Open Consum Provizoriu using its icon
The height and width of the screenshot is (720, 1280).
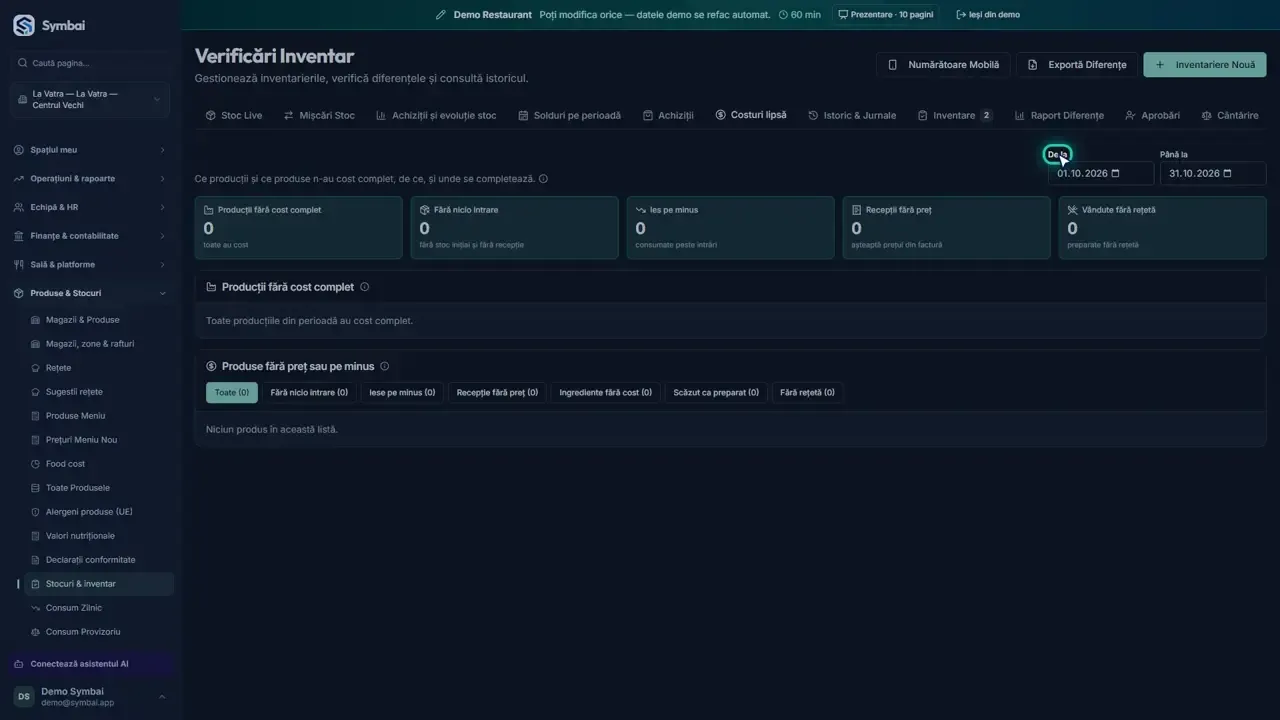tap(36, 632)
